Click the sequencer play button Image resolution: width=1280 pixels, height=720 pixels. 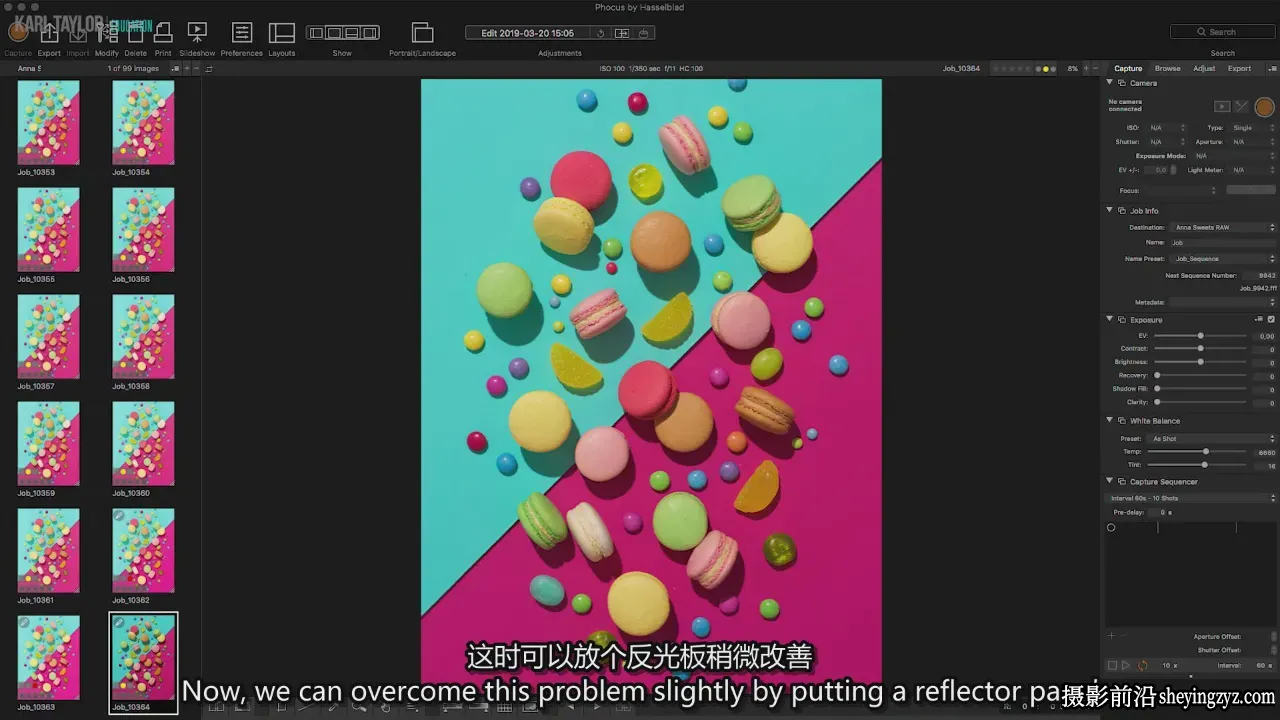(1125, 665)
